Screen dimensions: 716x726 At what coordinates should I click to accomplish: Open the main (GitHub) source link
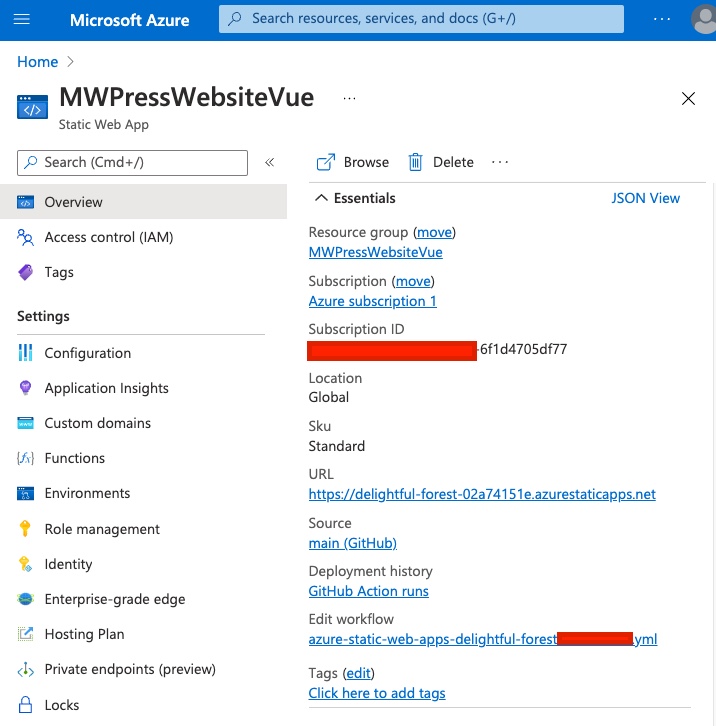(x=353, y=543)
